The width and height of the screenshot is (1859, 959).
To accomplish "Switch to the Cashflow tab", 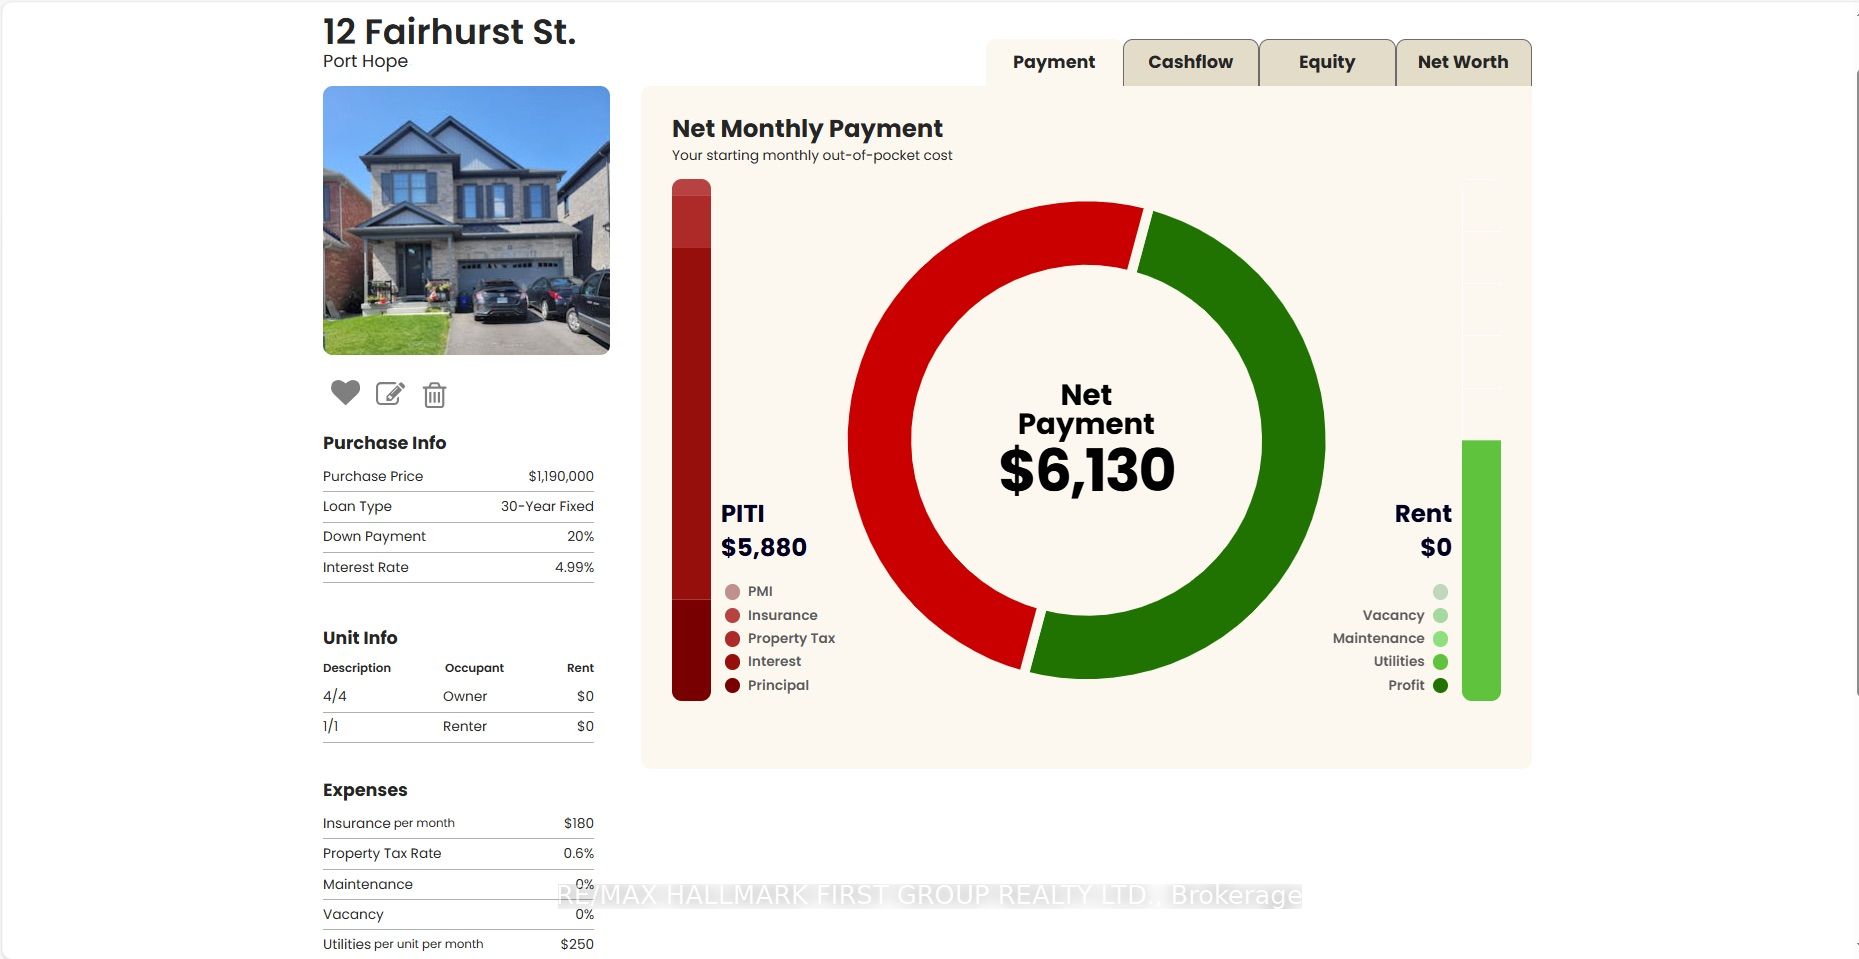I will 1190,62.
